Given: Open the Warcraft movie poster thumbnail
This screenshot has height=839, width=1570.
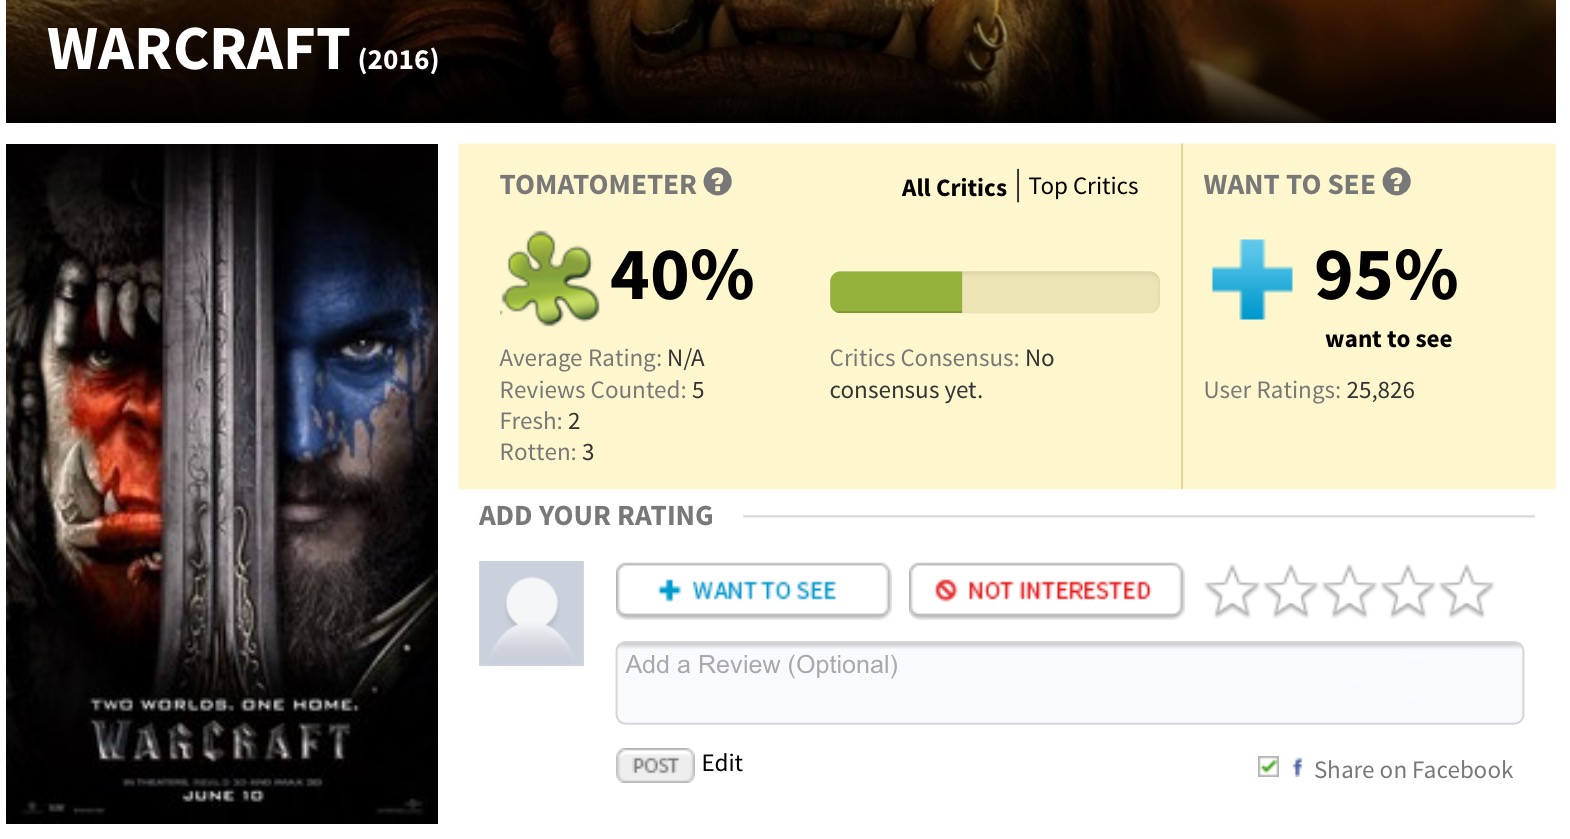Looking at the screenshot, I should [222, 483].
